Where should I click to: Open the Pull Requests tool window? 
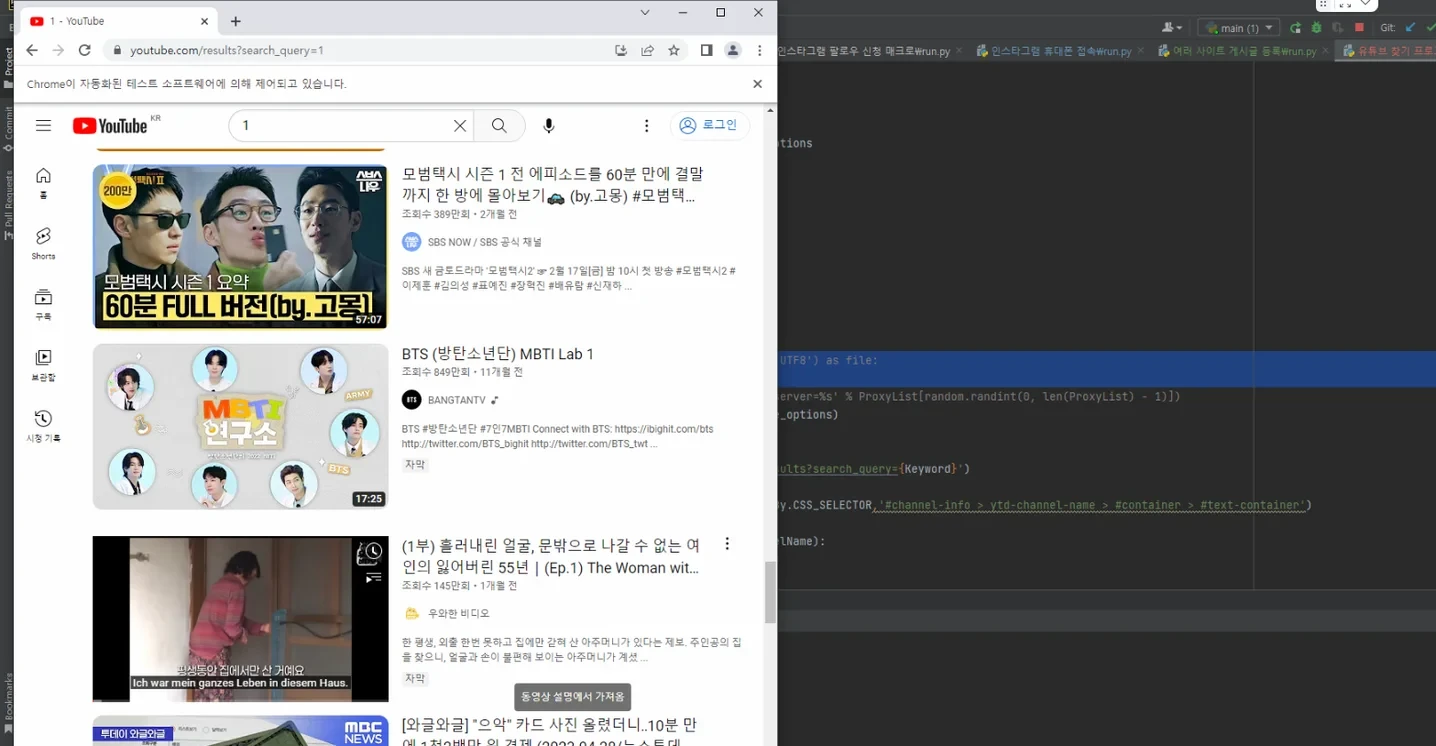point(8,205)
